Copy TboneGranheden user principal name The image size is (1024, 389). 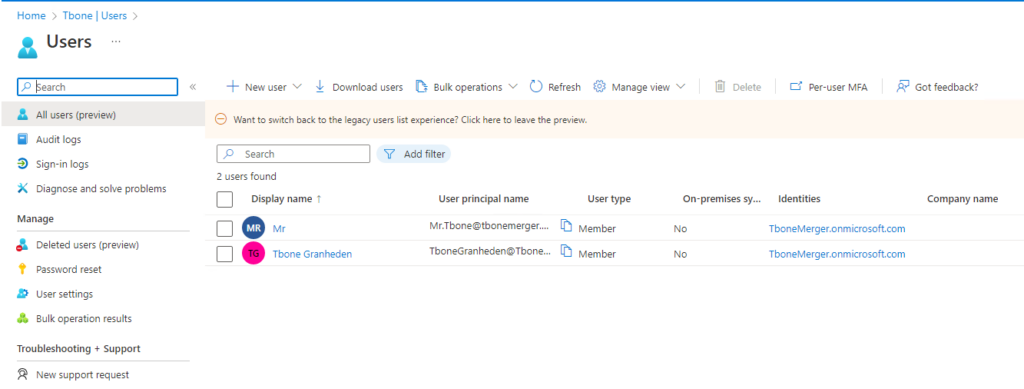click(x=567, y=251)
